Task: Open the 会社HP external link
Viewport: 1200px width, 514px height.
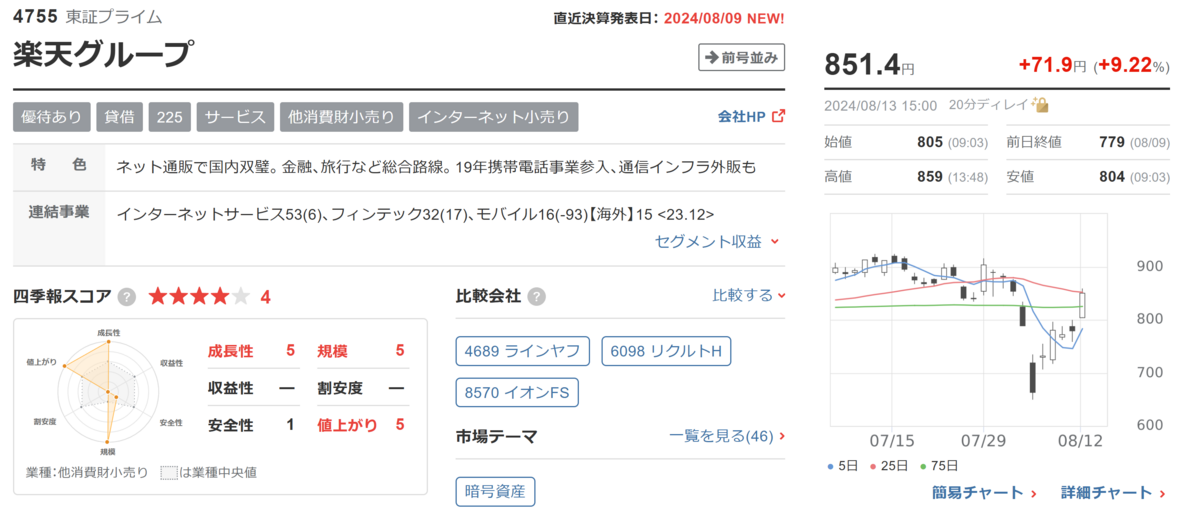Action: click(x=751, y=116)
